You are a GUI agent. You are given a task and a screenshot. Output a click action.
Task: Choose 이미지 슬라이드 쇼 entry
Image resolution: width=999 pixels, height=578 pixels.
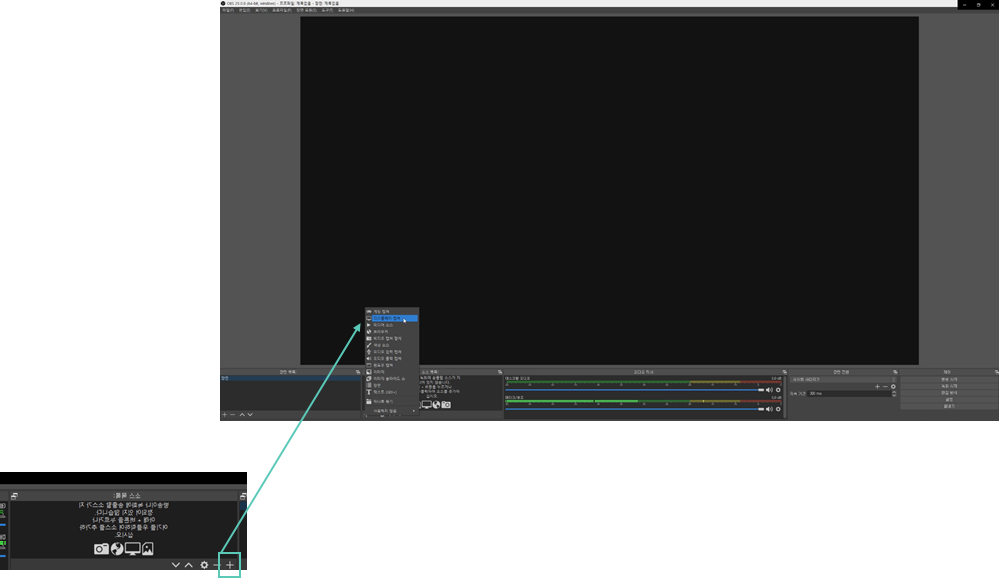point(391,379)
